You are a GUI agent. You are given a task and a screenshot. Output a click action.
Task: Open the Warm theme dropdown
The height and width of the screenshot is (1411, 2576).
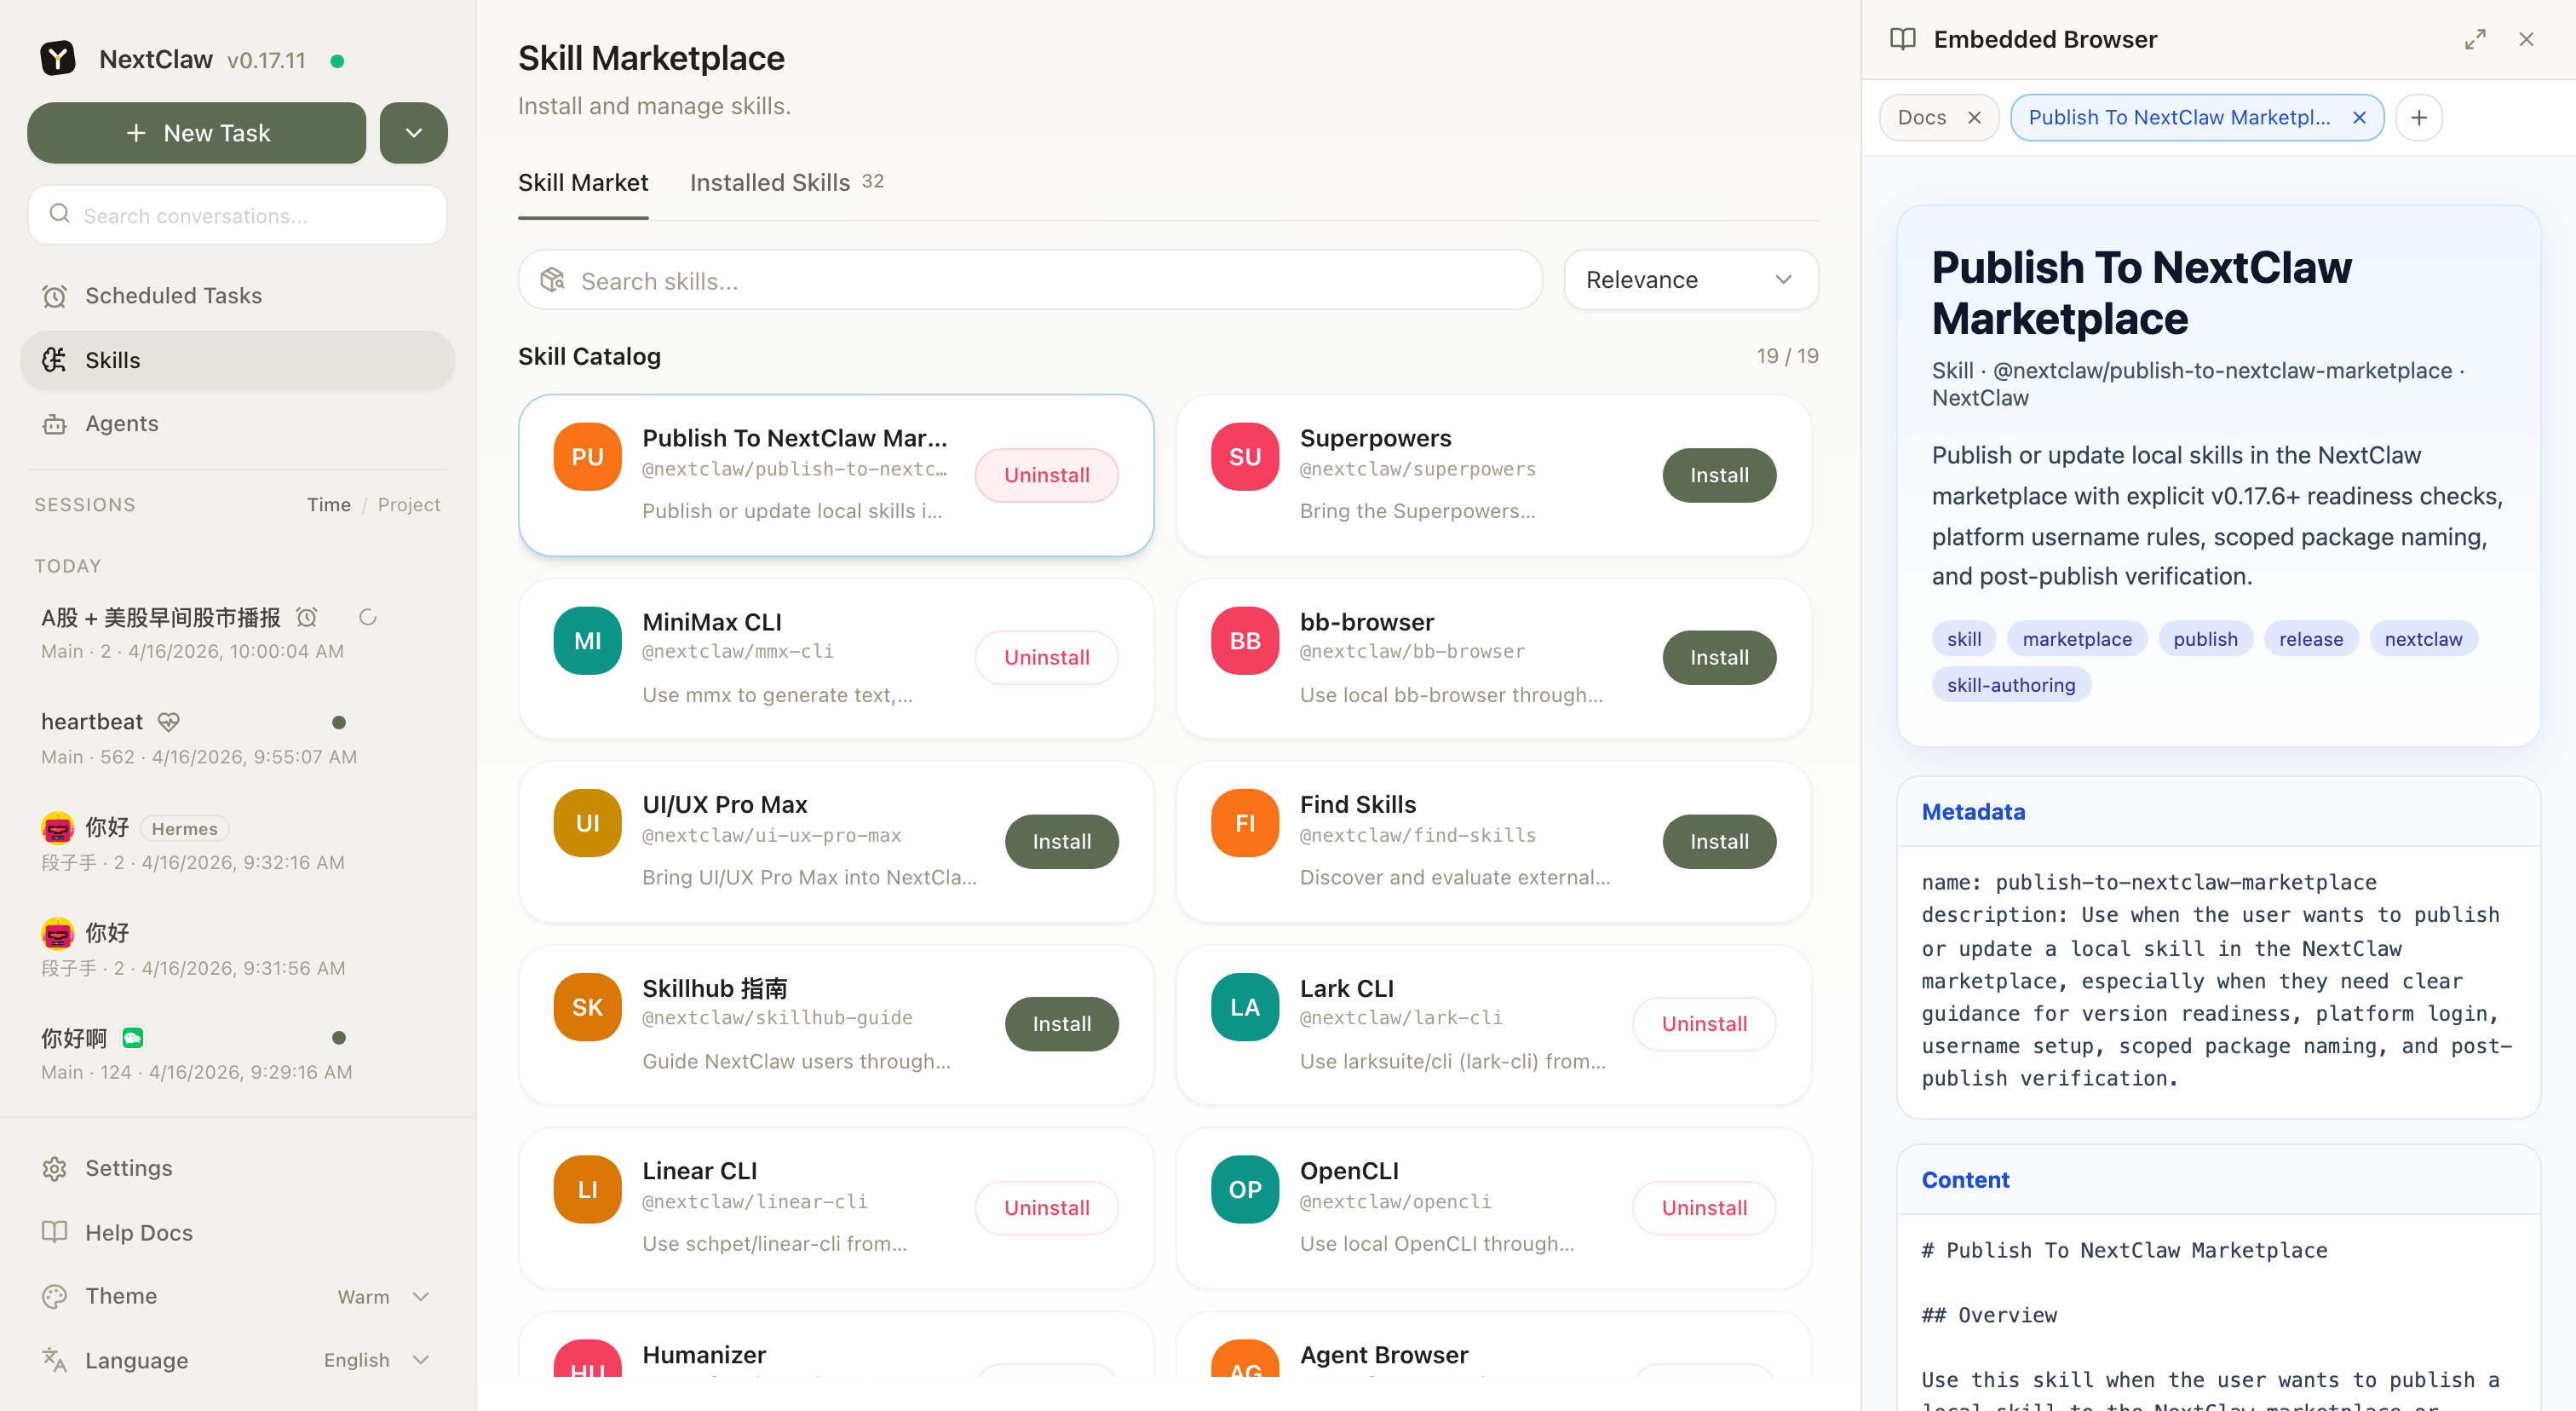coord(421,1296)
